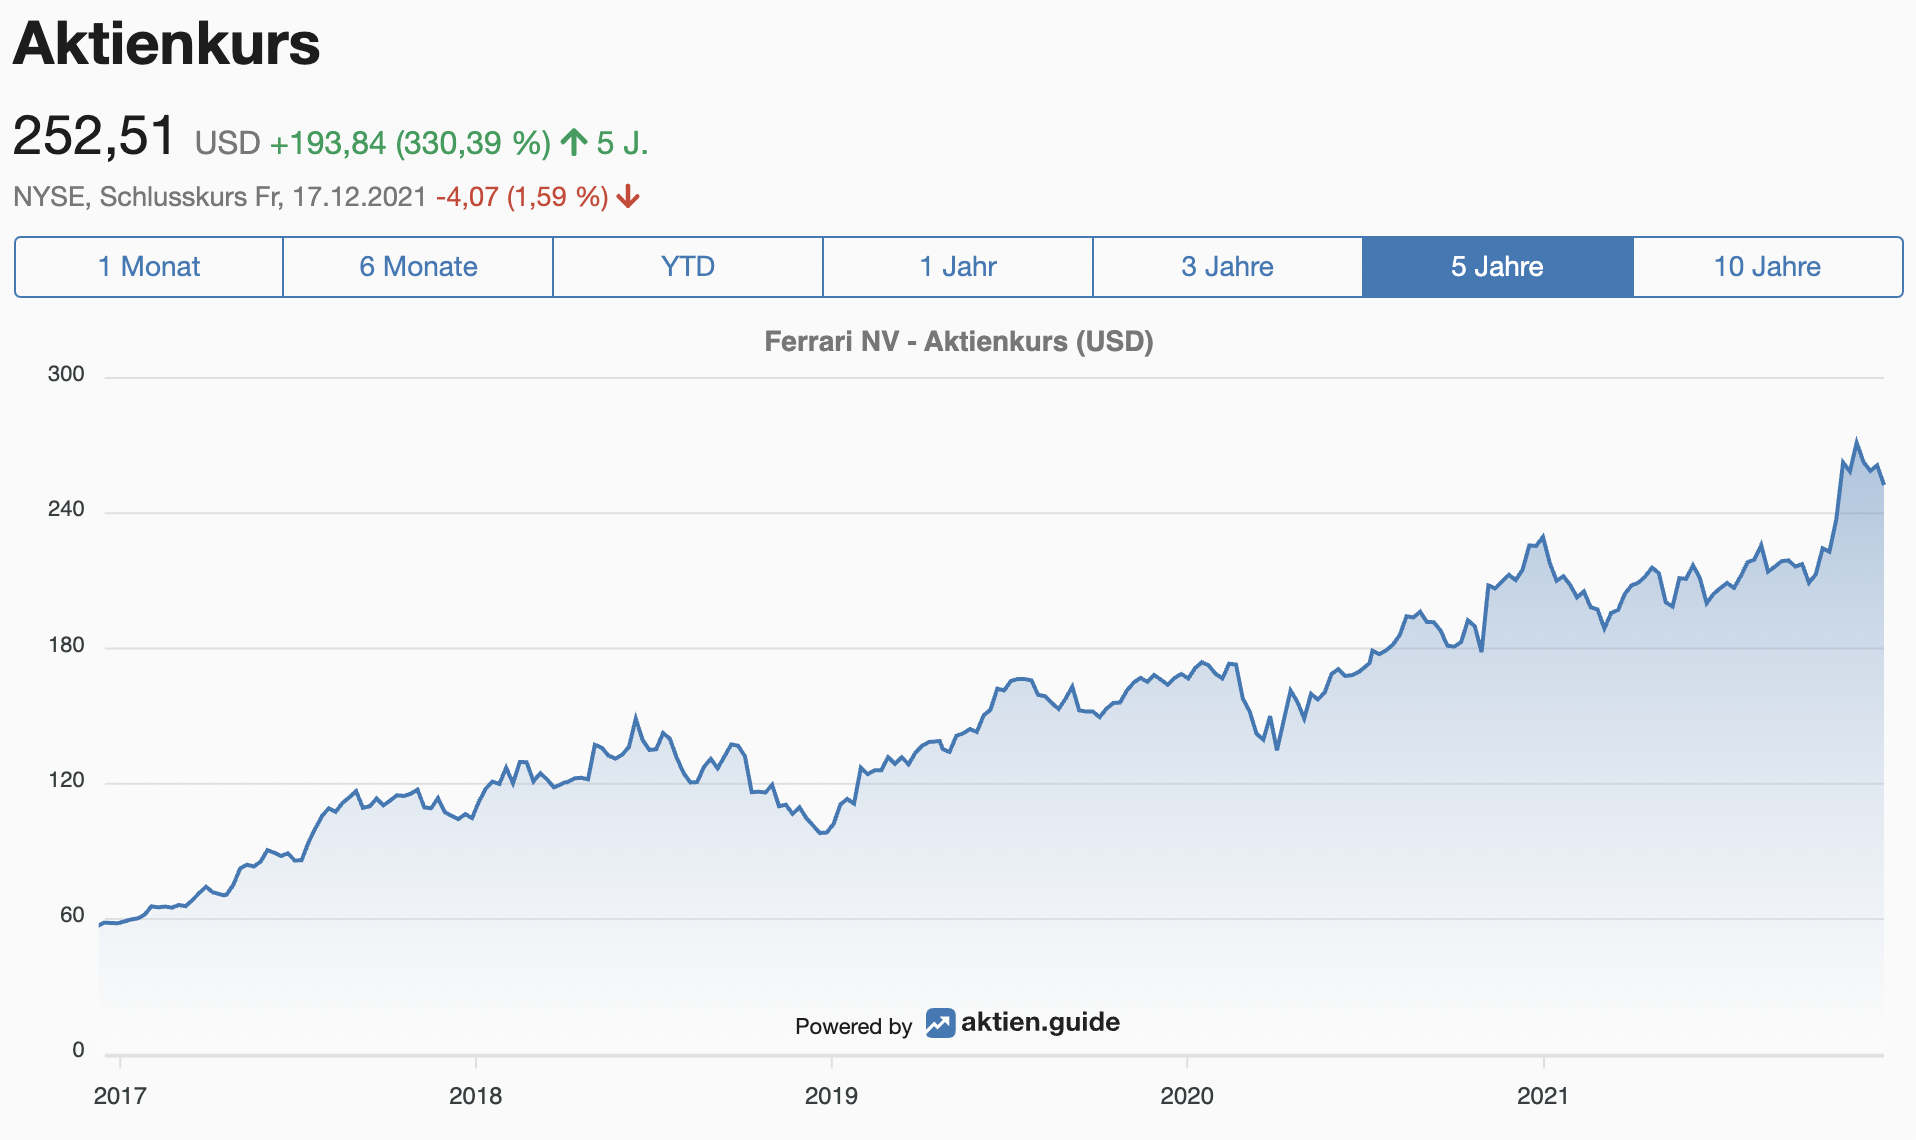Click the +193,84 (330,39 %) gain text
The height and width of the screenshot is (1140, 1916).
point(410,143)
